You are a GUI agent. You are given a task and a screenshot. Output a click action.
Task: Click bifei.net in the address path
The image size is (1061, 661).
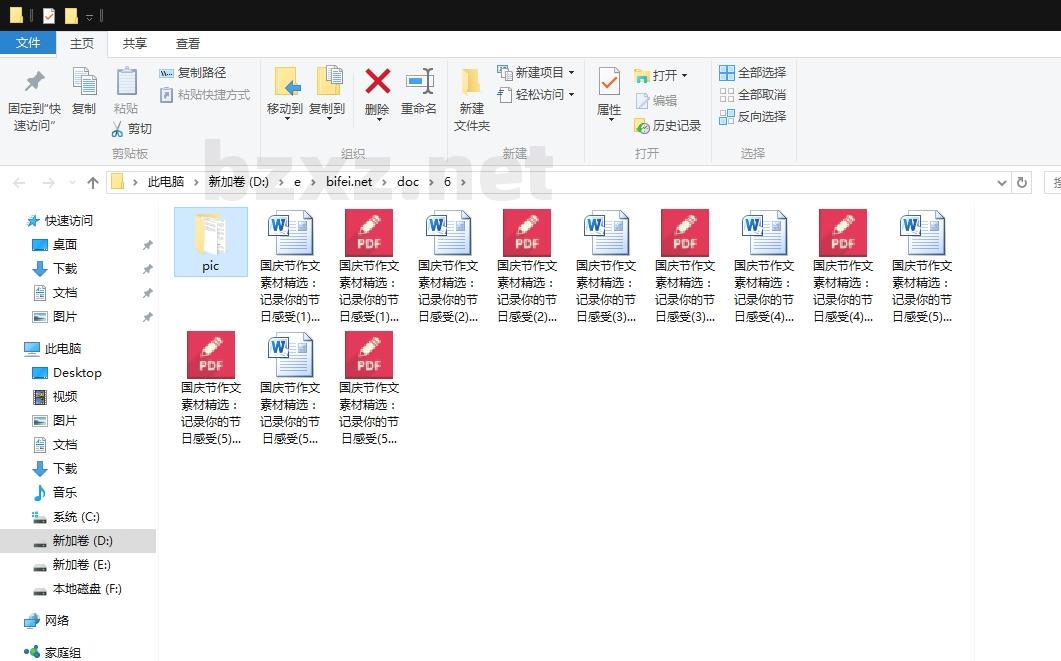click(x=349, y=182)
